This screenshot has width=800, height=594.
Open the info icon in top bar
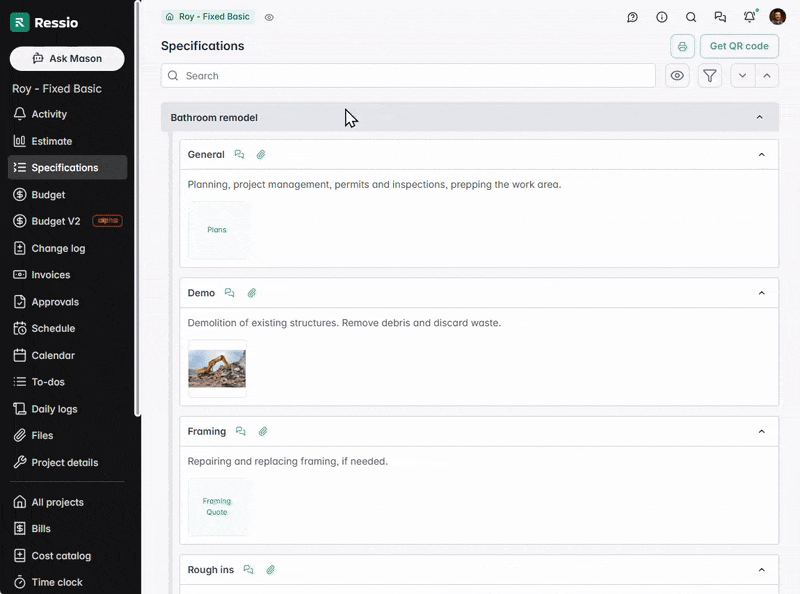[x=662, y=17]
